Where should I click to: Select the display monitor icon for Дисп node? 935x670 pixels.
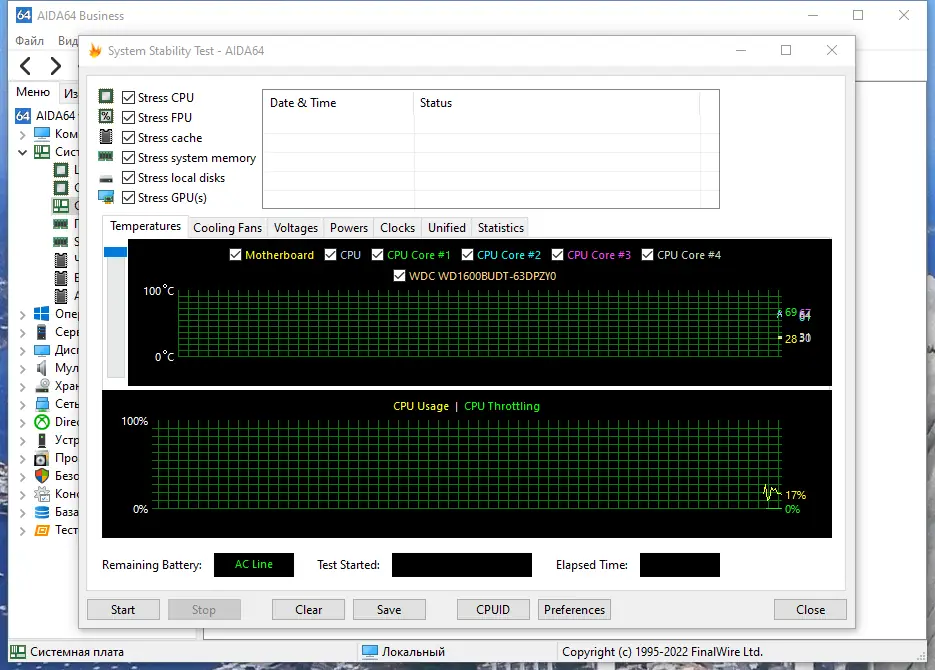coord(42,350)
